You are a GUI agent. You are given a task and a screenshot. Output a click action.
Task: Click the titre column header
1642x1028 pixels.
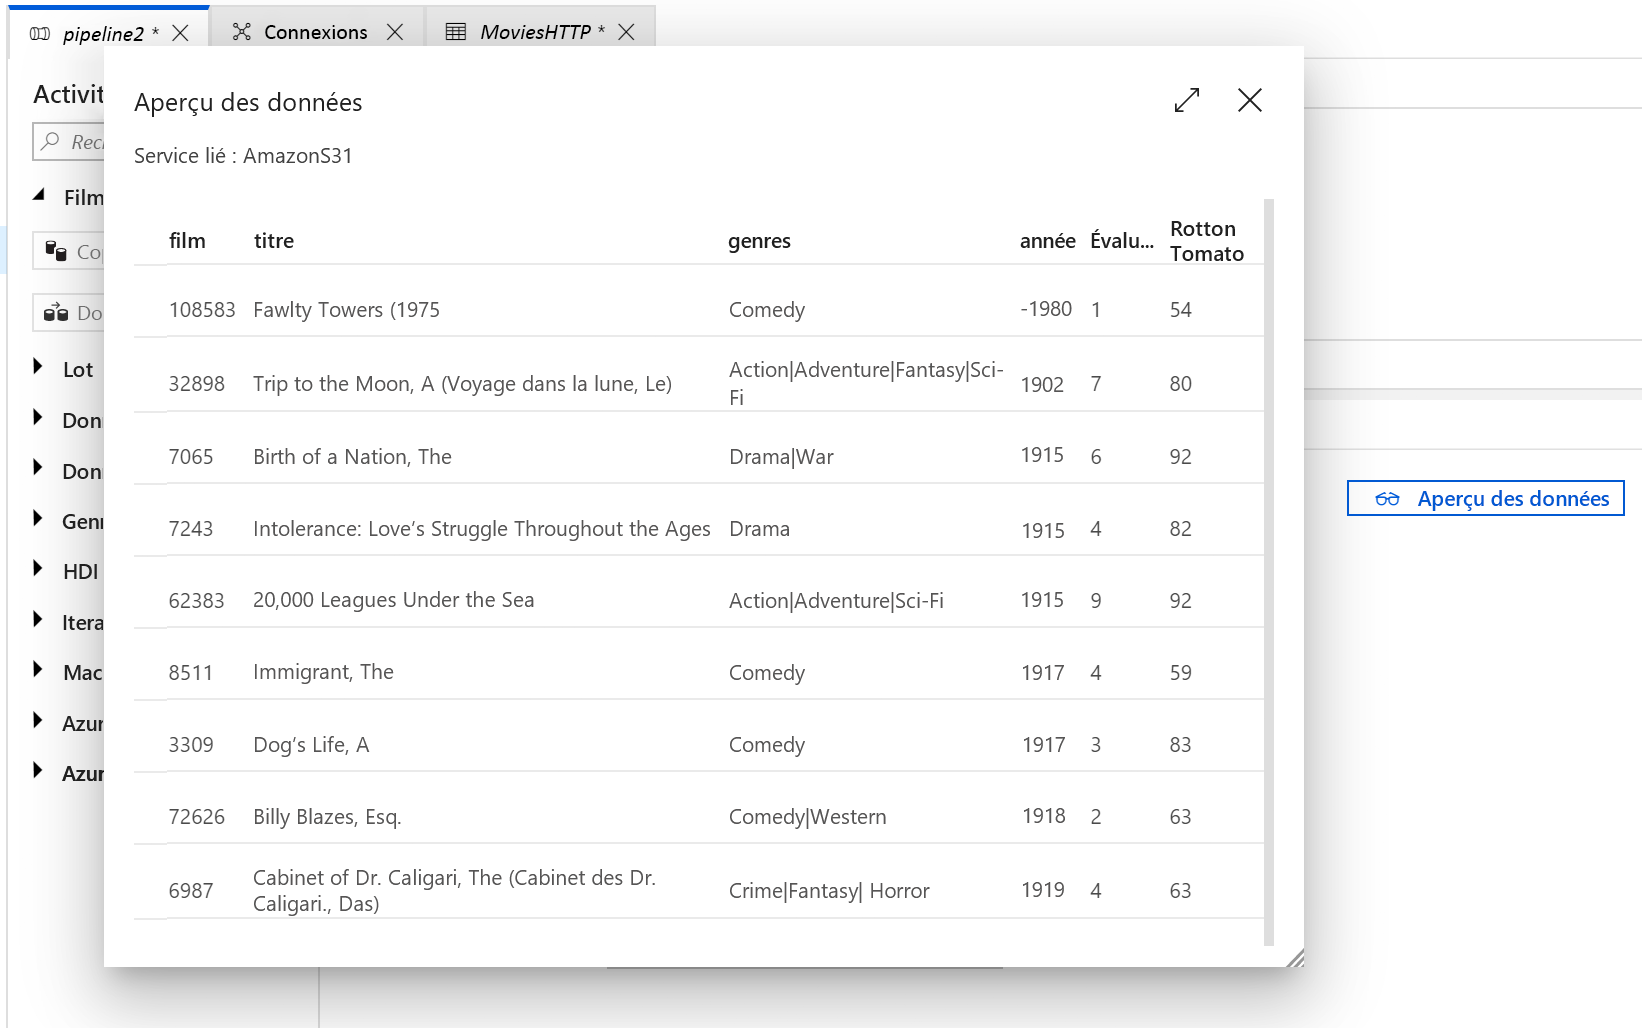tap(274, 241)
